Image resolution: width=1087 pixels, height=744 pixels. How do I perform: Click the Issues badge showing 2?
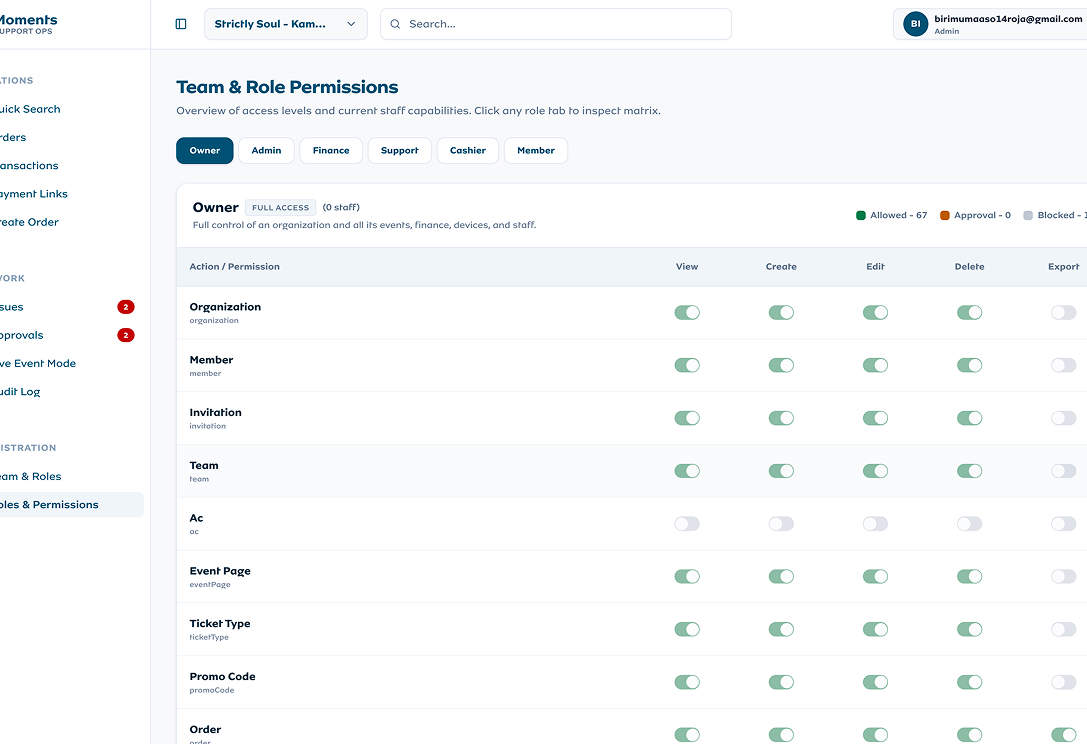point(125,307)
